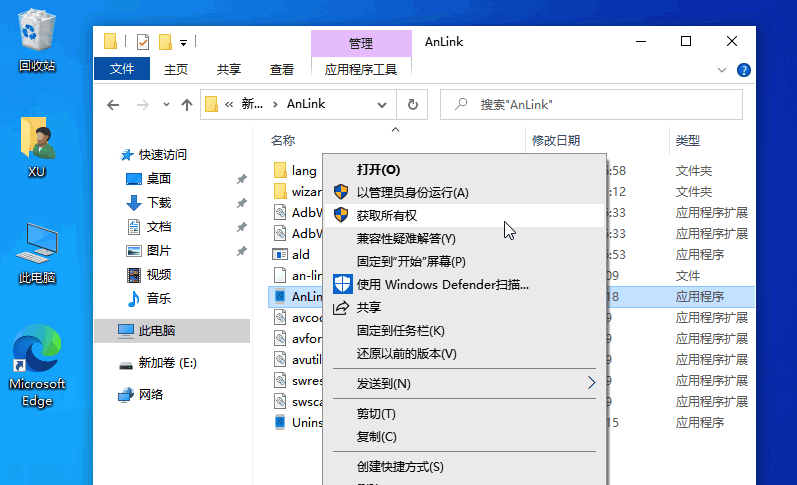Open the recent locations dropdown arrow
This screenshot has width=797, height=485.
[x=166, y=105]
